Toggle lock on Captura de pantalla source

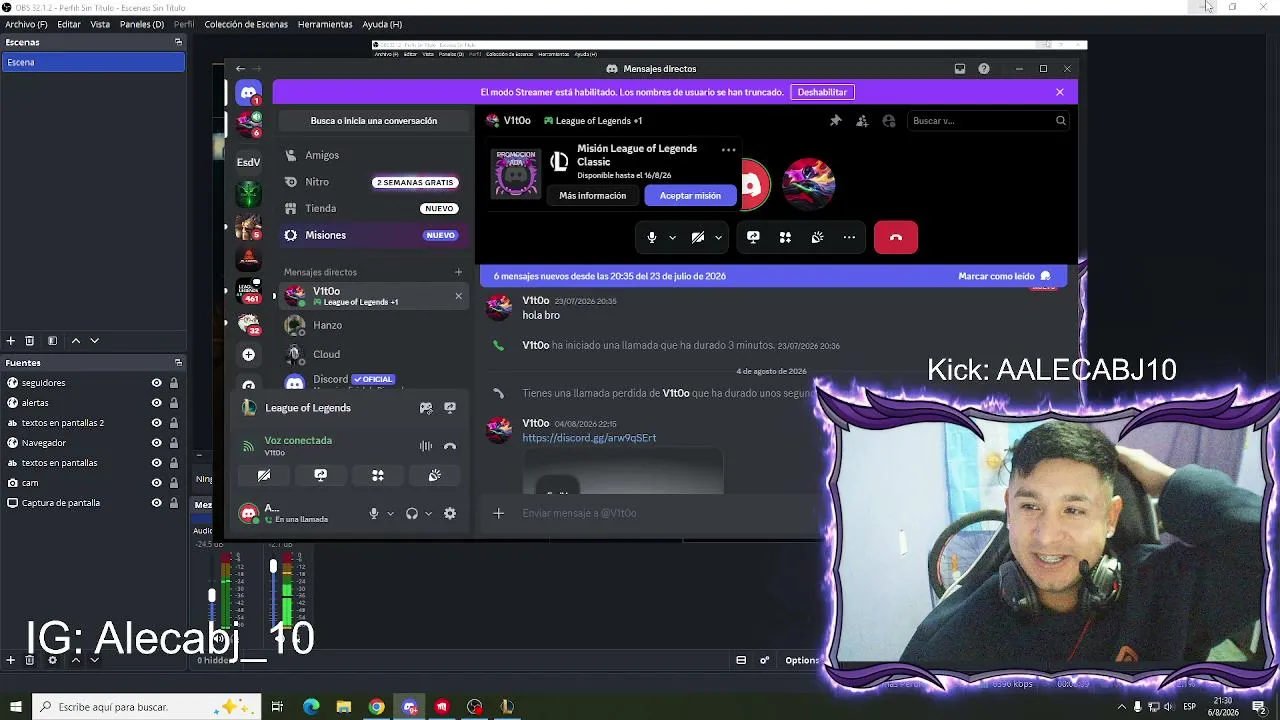pyautogui.click(x=174, y=503)
